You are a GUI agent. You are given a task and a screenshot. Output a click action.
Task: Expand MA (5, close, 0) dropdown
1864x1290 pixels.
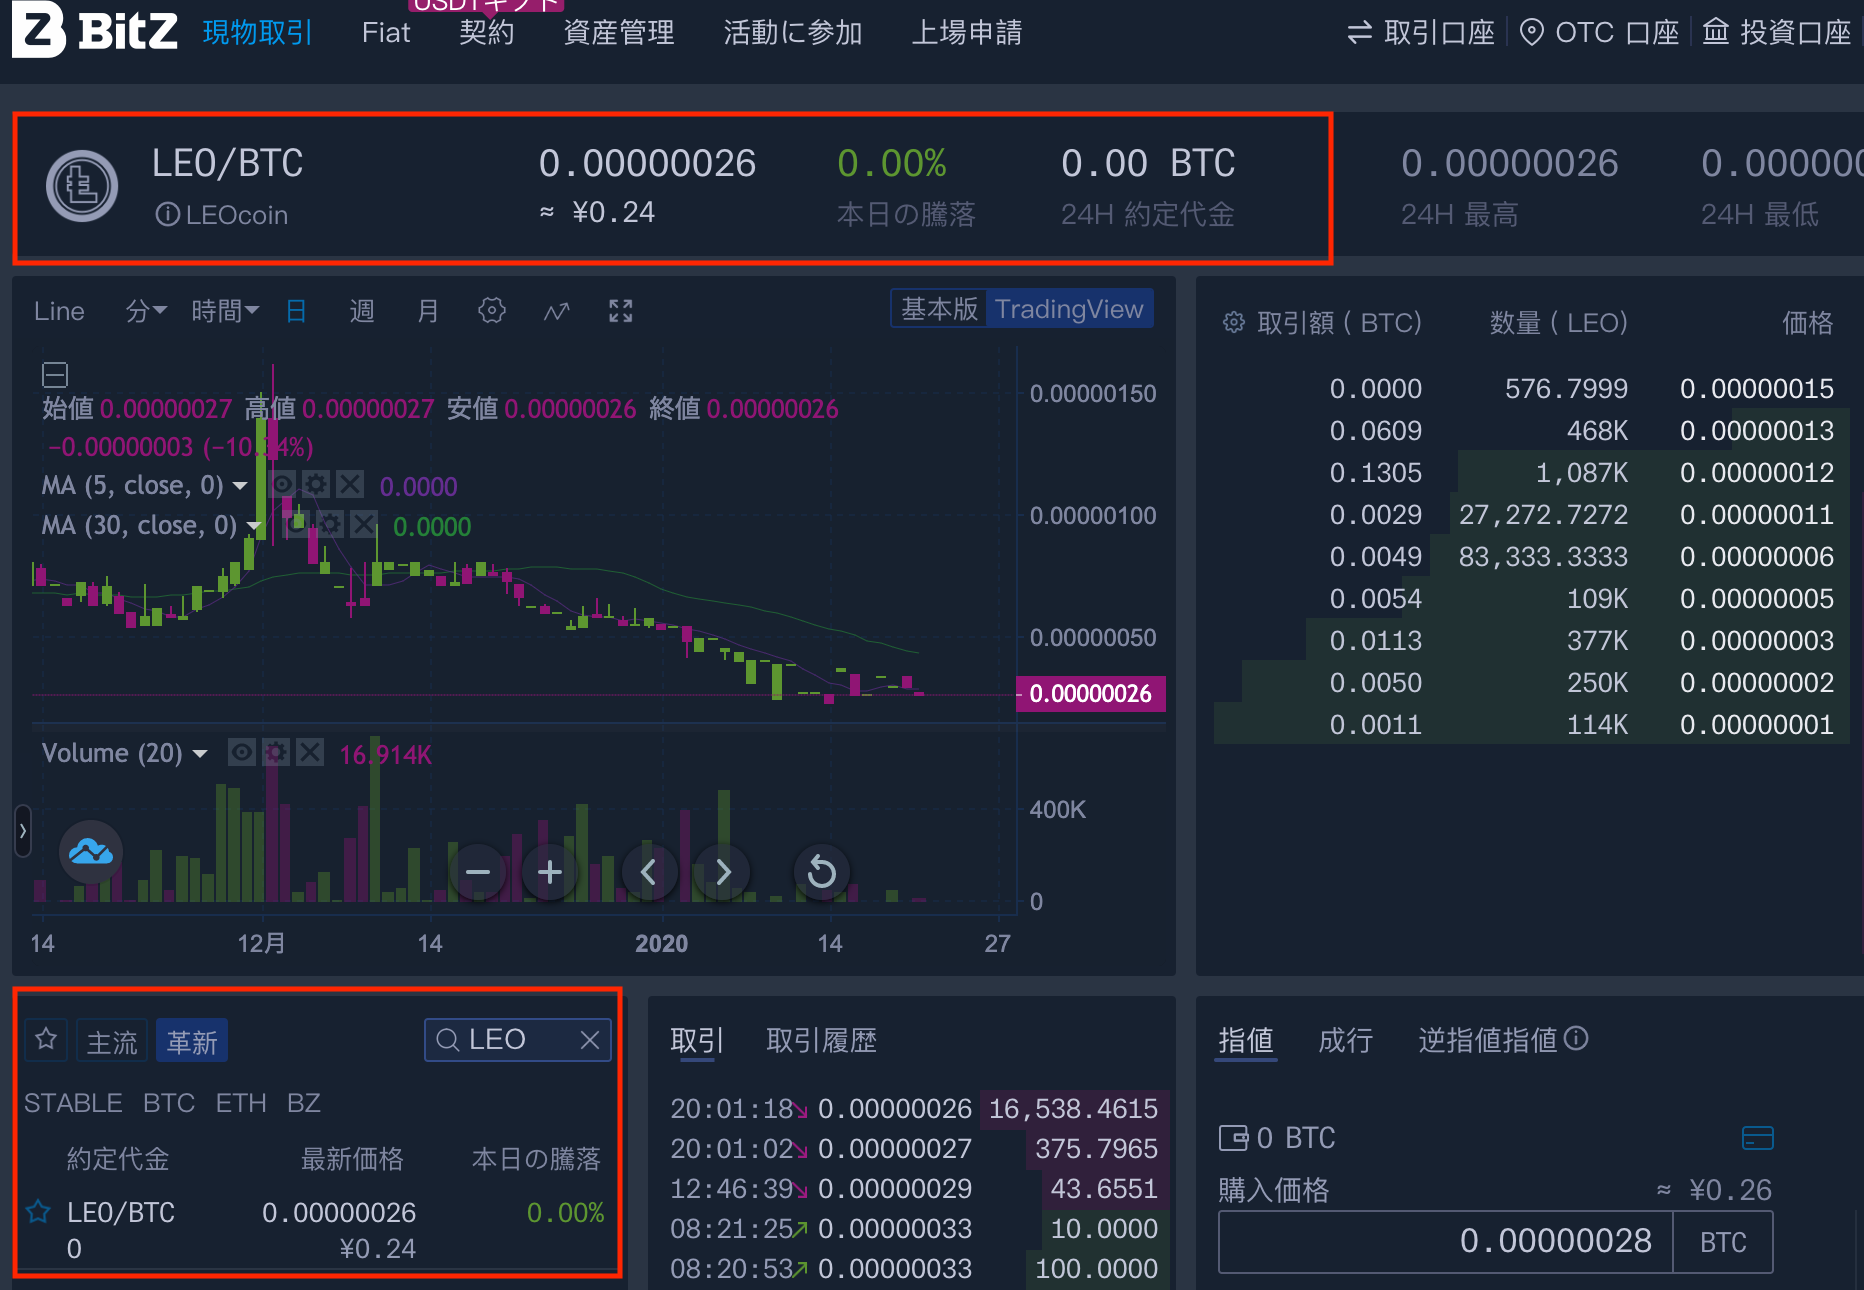[x=240, y=486]
